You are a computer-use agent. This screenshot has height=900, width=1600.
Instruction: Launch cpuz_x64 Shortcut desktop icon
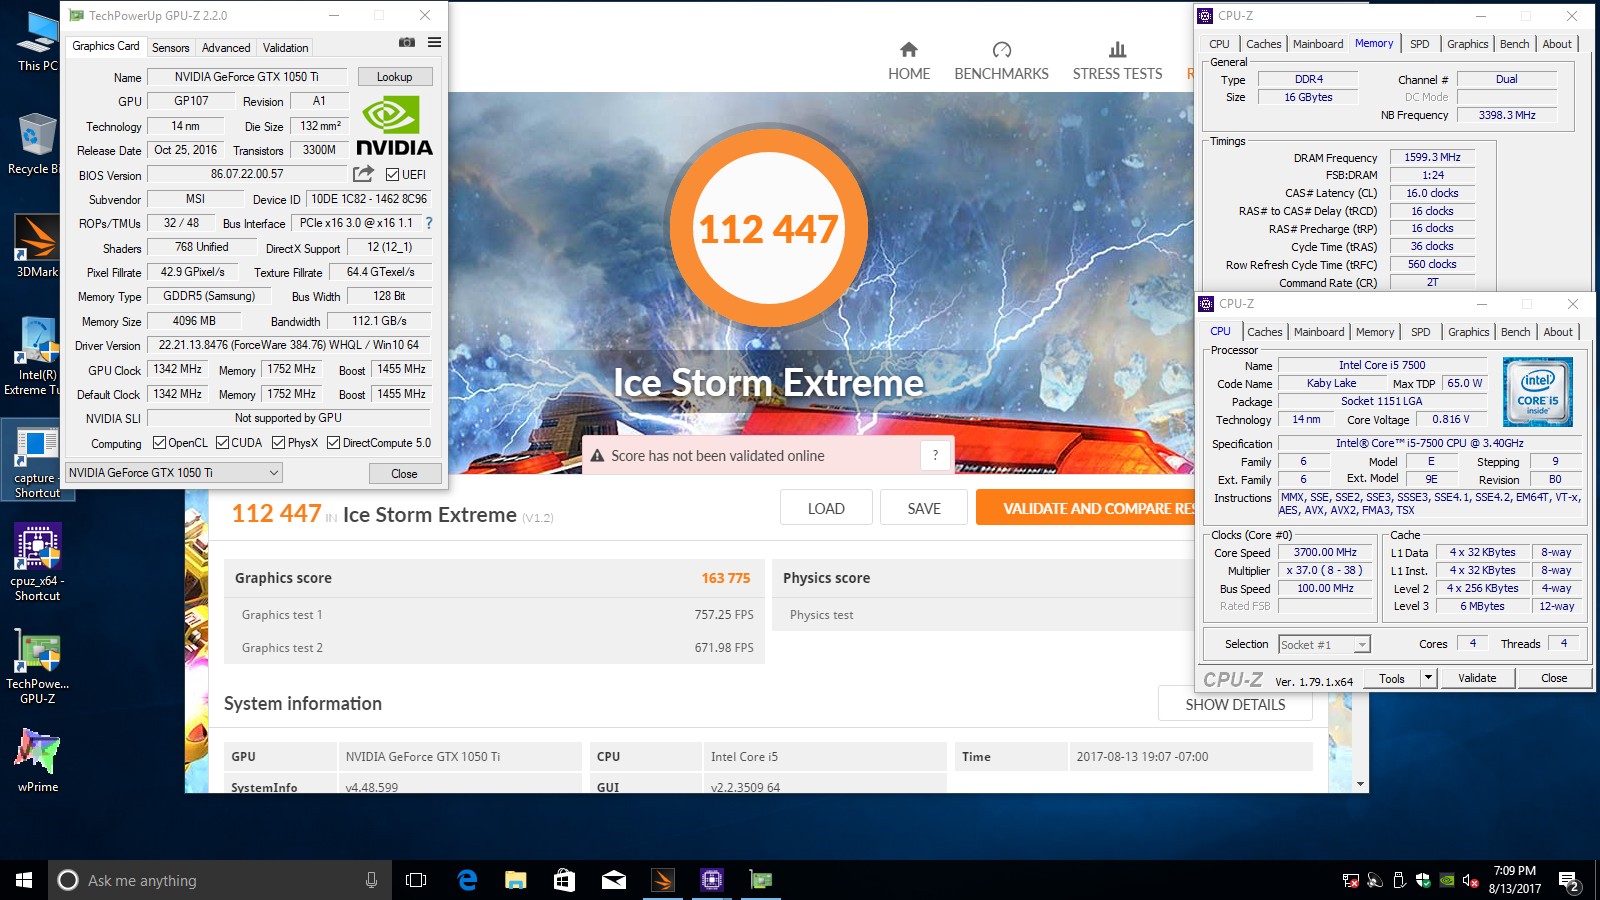(37, 563)
